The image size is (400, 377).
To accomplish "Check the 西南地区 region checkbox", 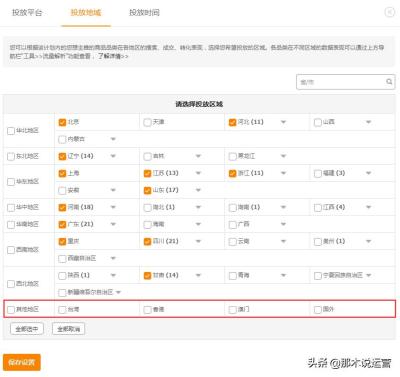I will [11, 250].
